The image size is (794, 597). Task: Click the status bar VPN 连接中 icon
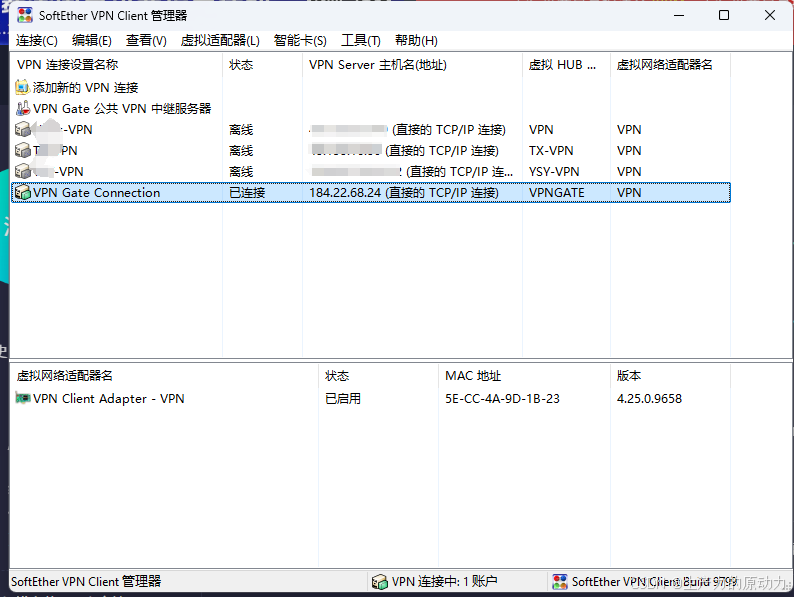[379, 582]
